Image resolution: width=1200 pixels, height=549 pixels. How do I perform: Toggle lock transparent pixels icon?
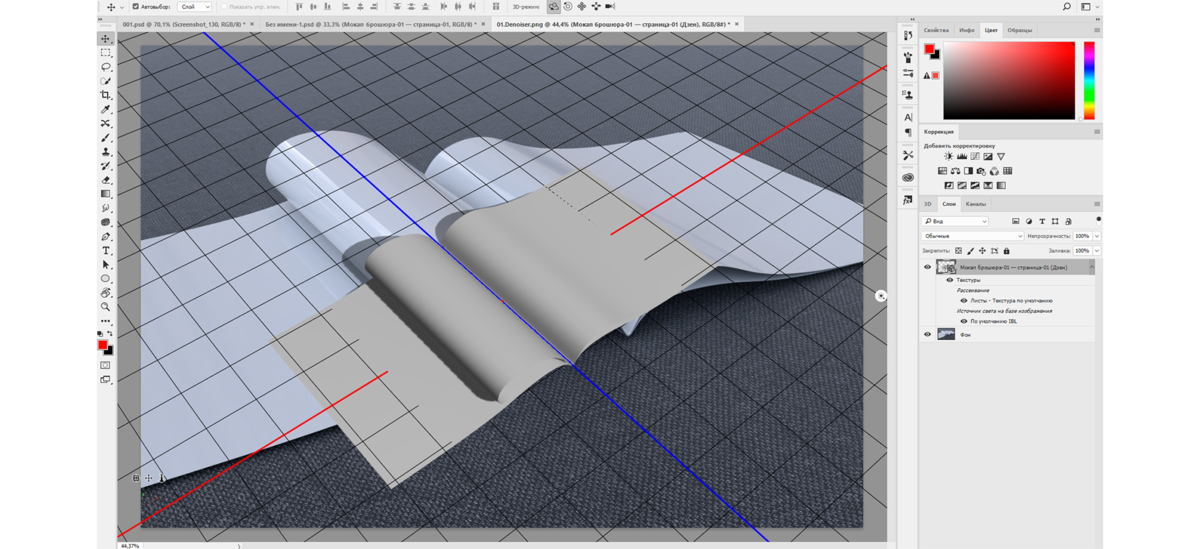point(958,251)
